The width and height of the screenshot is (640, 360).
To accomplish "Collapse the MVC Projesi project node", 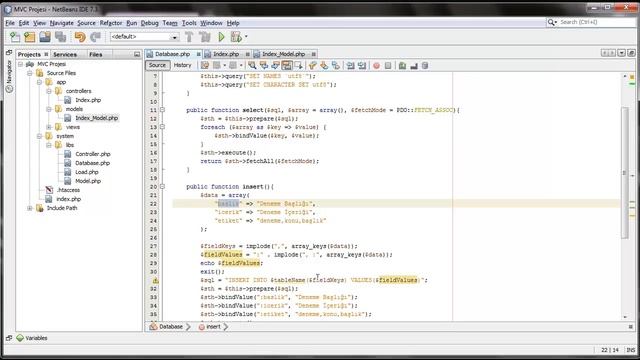I will point(20,64).
